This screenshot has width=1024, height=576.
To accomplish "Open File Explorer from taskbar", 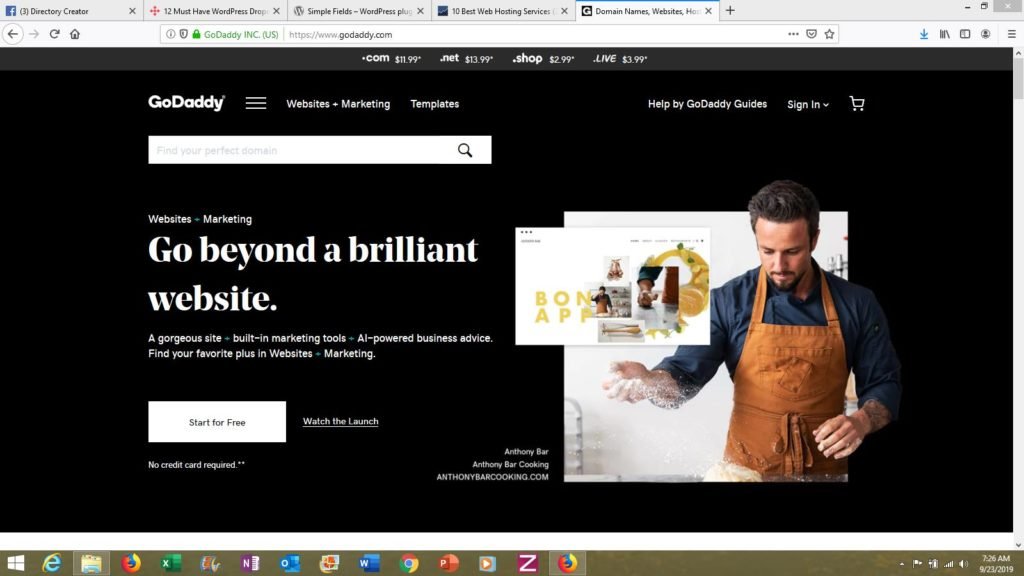I will (x=91, y=563).
